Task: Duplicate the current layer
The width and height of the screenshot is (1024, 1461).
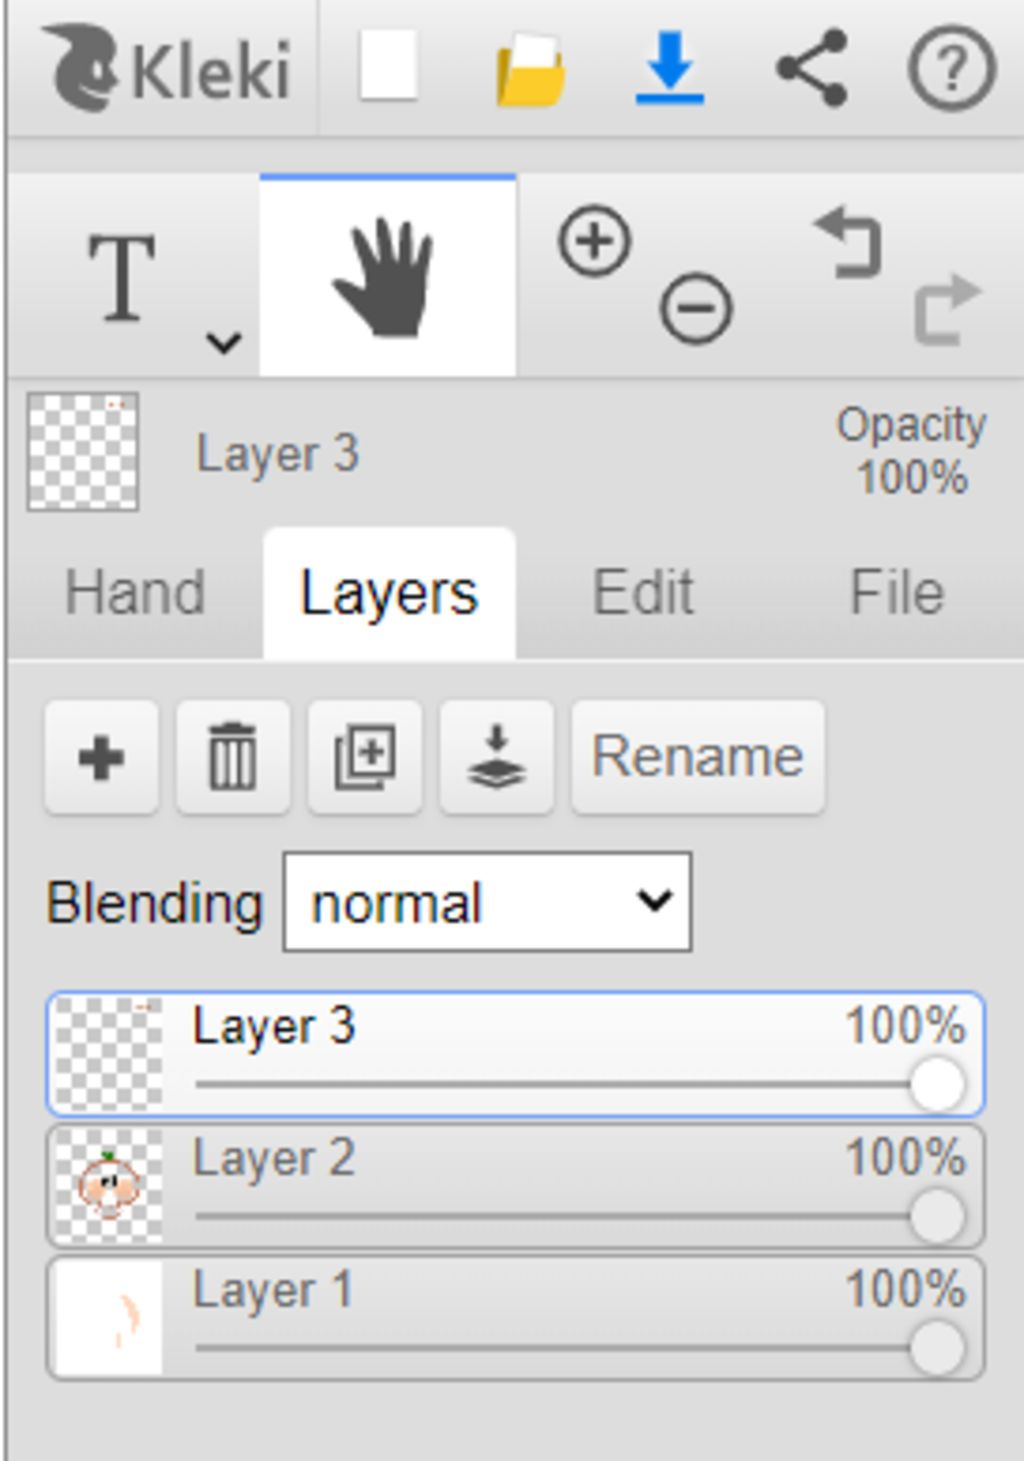Action: (x=365, y=757)
